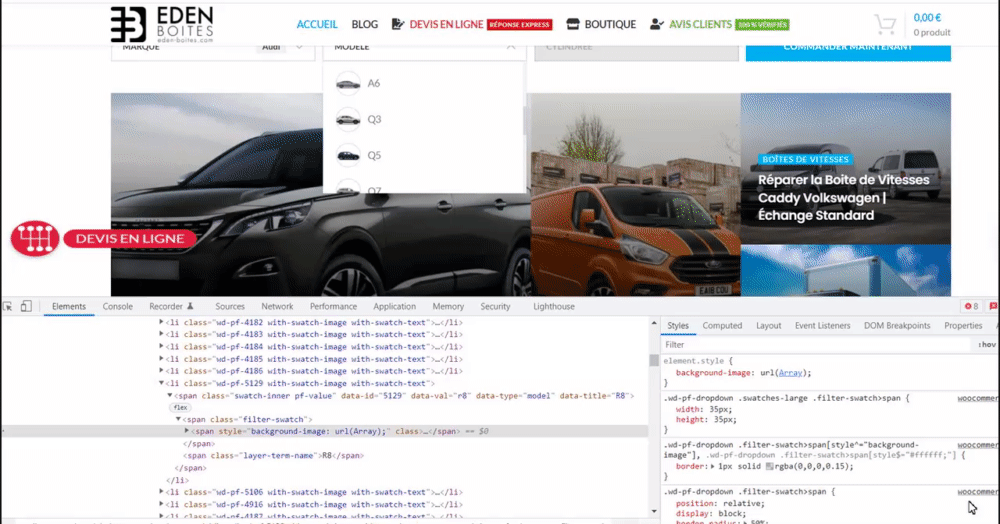The height and width of the screenshot is (524, 1000).
Task: Select the Q3 car thumbnail
Action: [x=348, y=119]
